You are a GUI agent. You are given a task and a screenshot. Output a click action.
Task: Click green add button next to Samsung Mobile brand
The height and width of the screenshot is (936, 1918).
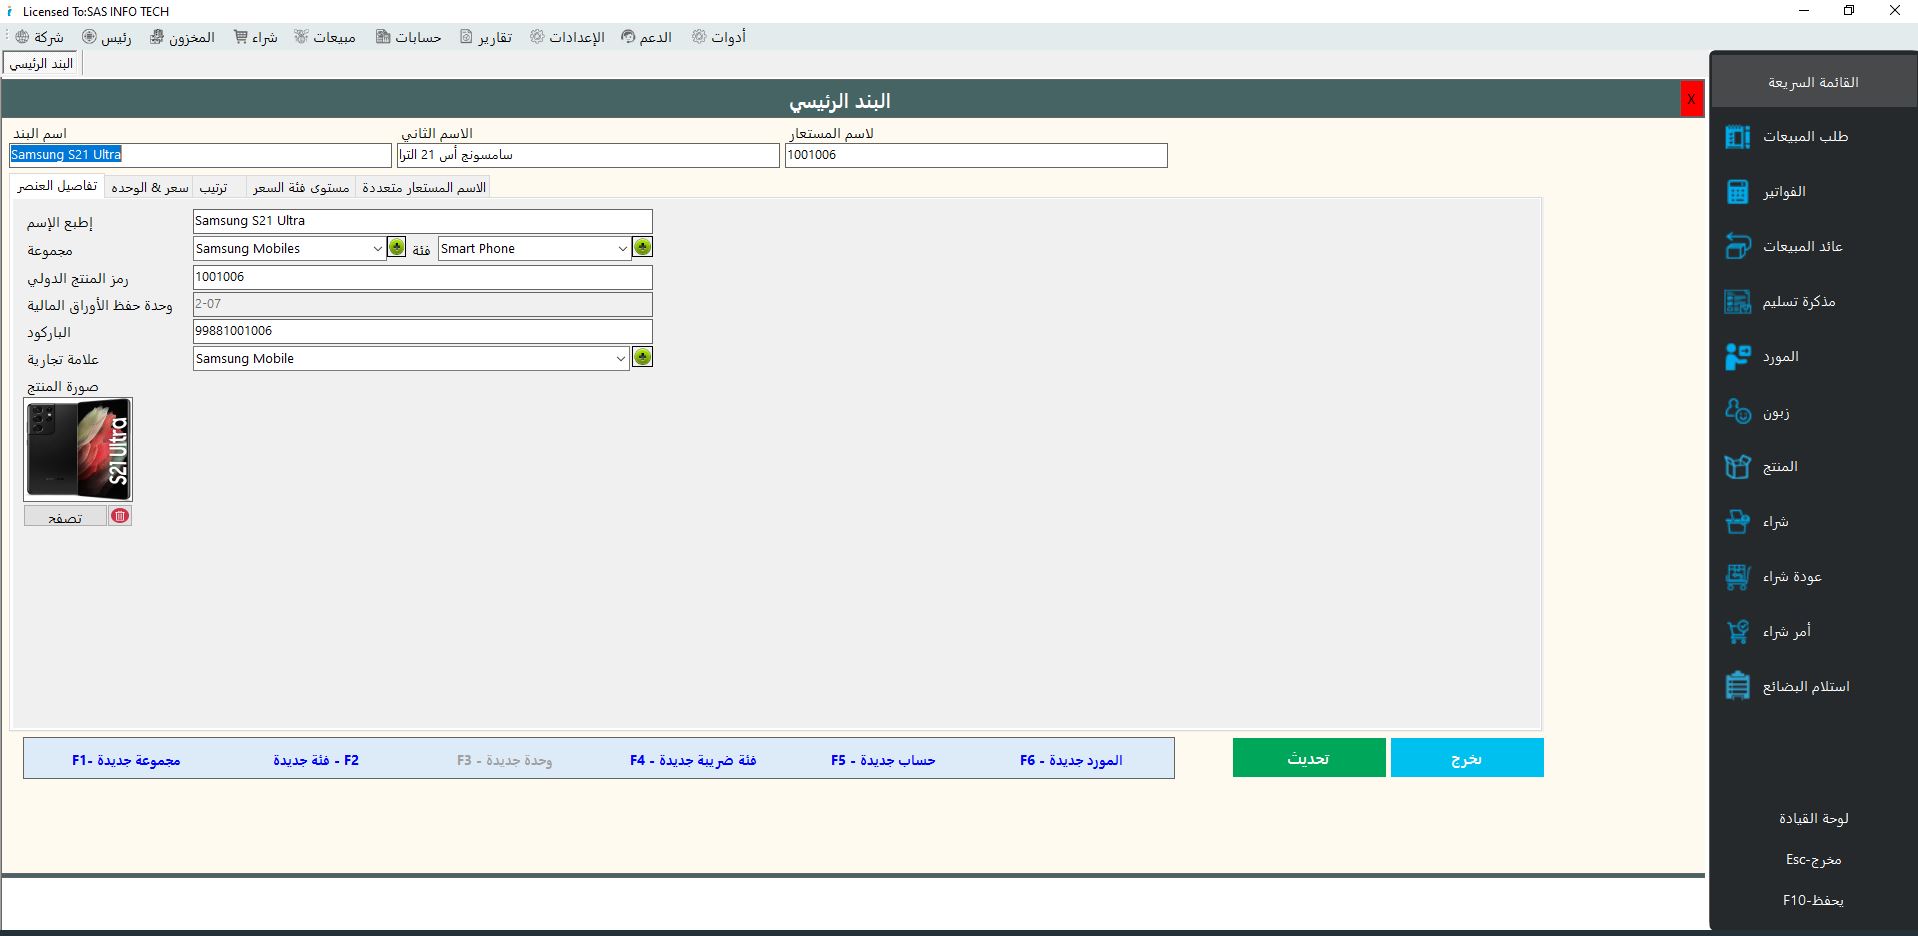point(643,357)
